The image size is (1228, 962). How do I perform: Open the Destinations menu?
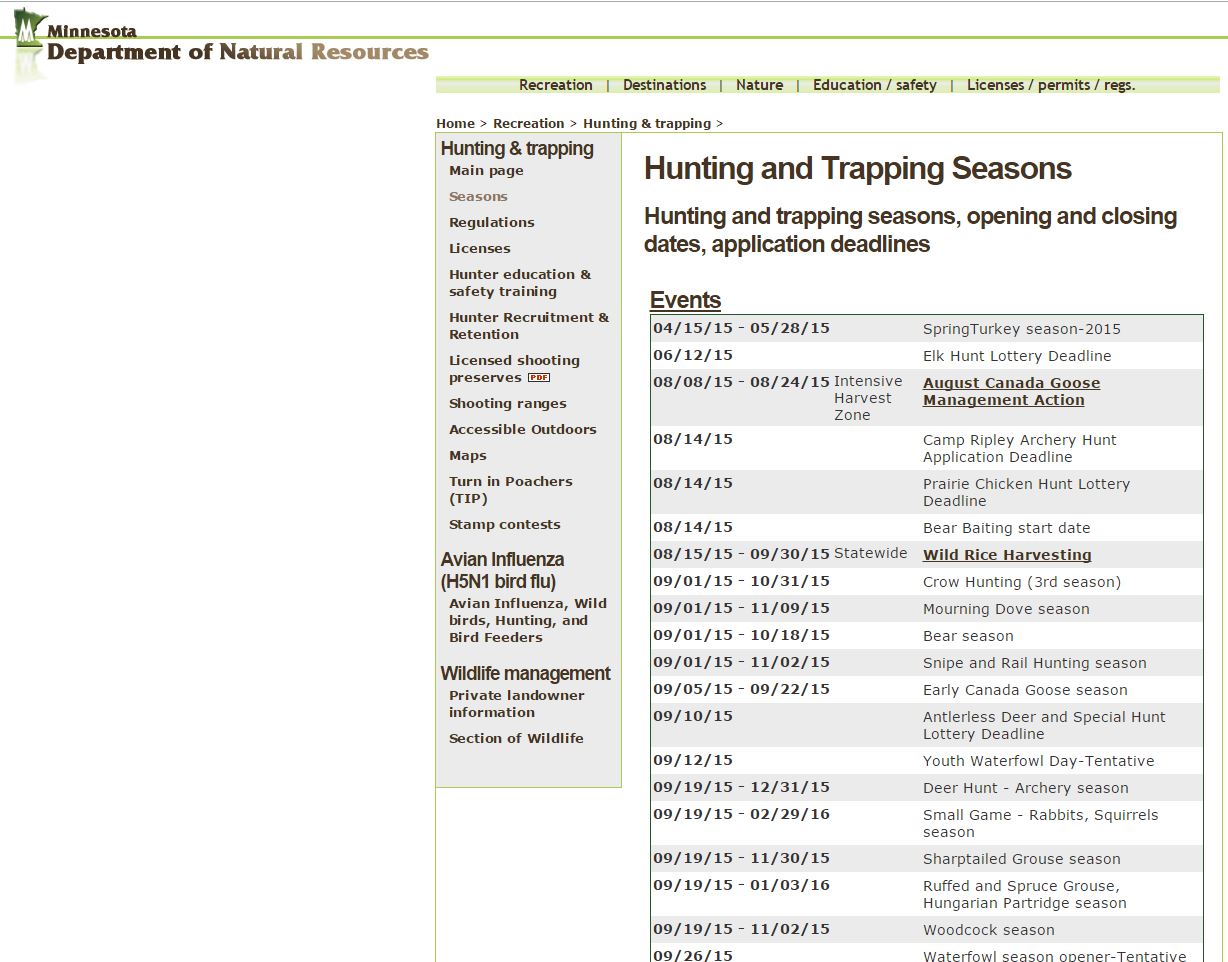pos(664,85)
